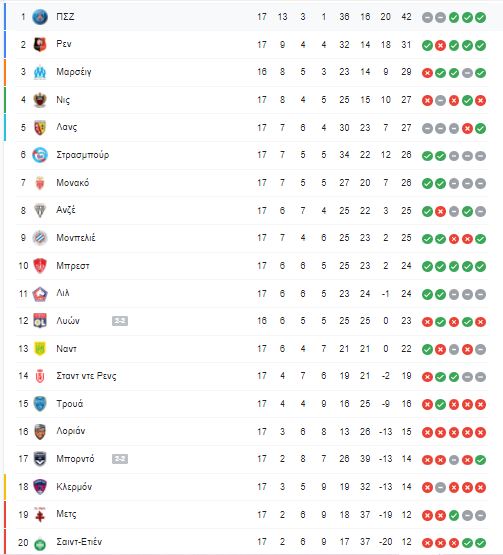Click the Σταντ ντε Ρενς team name
Image resolution: width=503 pixels, height=555 pixels.
(x=86, y=376)
